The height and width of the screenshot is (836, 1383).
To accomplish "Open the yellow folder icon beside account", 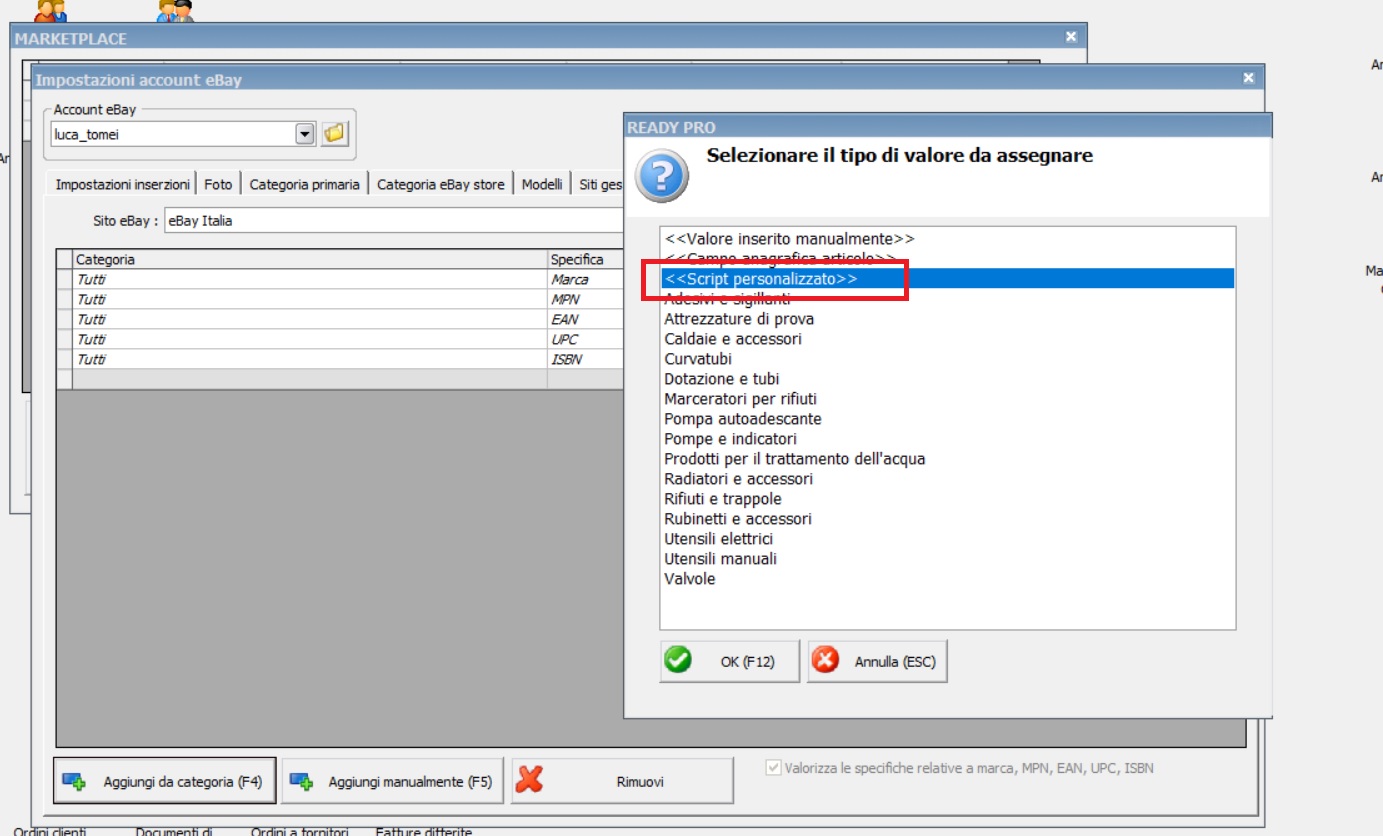I will (334, 133).
